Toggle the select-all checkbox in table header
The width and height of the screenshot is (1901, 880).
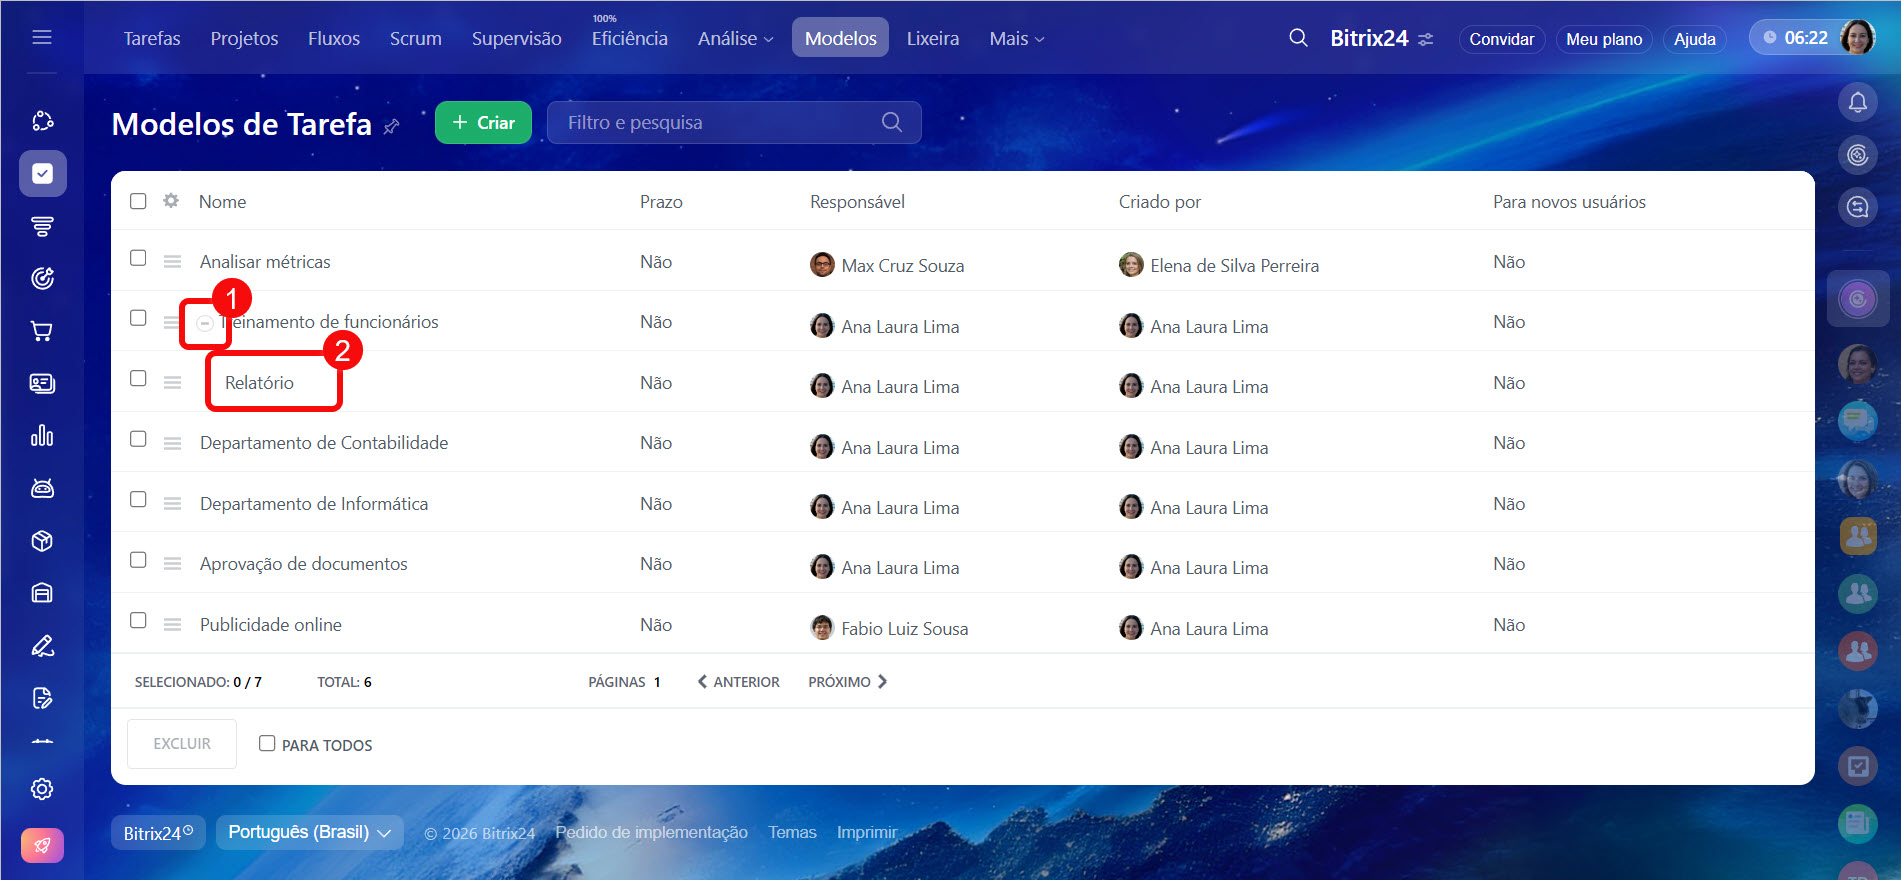click(138, 201)
